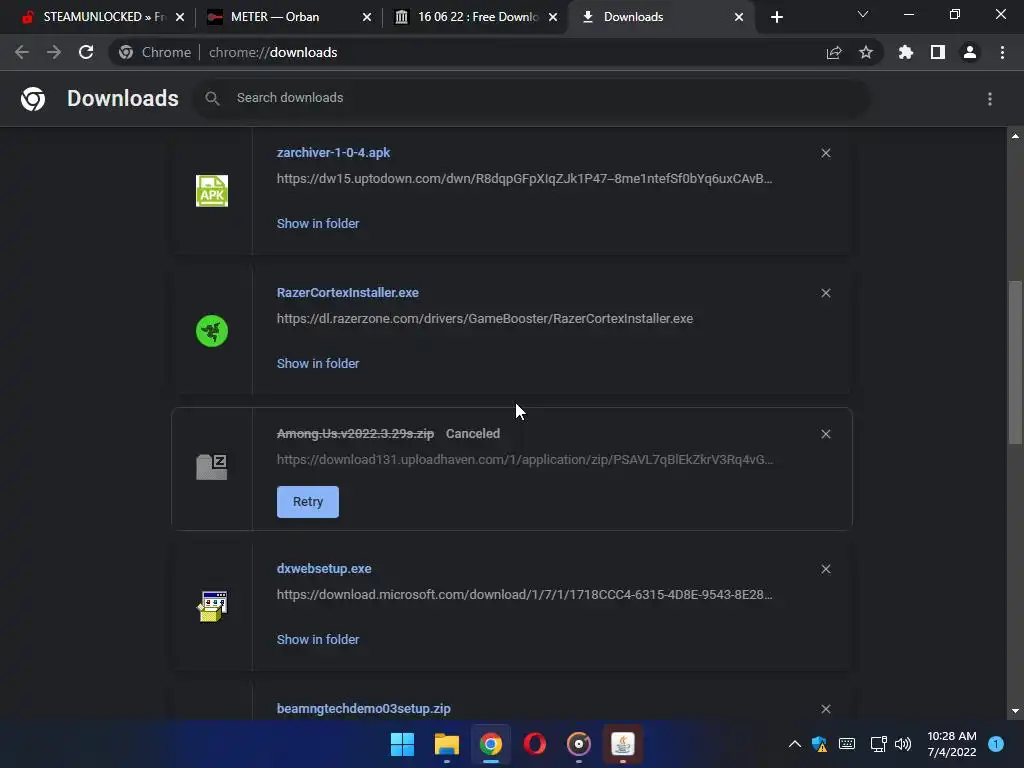Toggle the Chrome side panel icon
Screen dimensions: 1024x768
[938, 52]
